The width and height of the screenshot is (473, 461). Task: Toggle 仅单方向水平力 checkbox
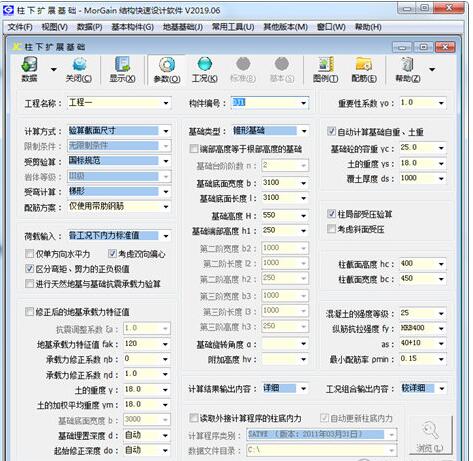pyautogui.click(x=29, y=254)
